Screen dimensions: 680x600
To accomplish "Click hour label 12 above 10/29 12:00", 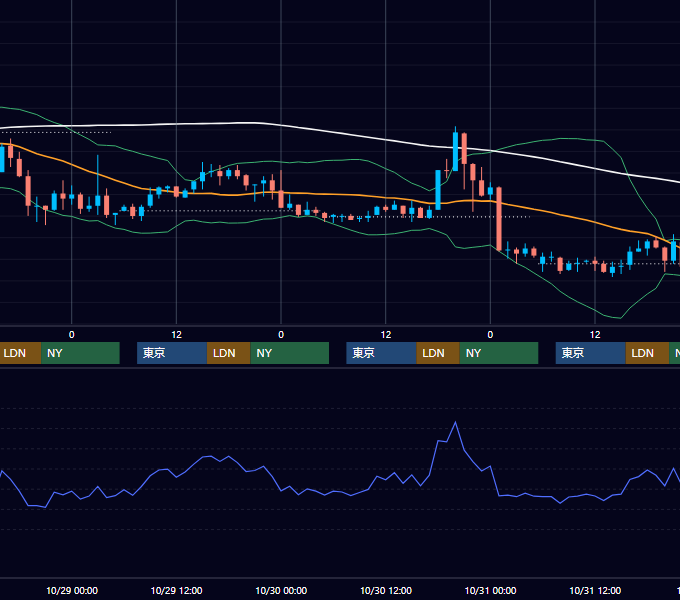I will click(177, 335).
